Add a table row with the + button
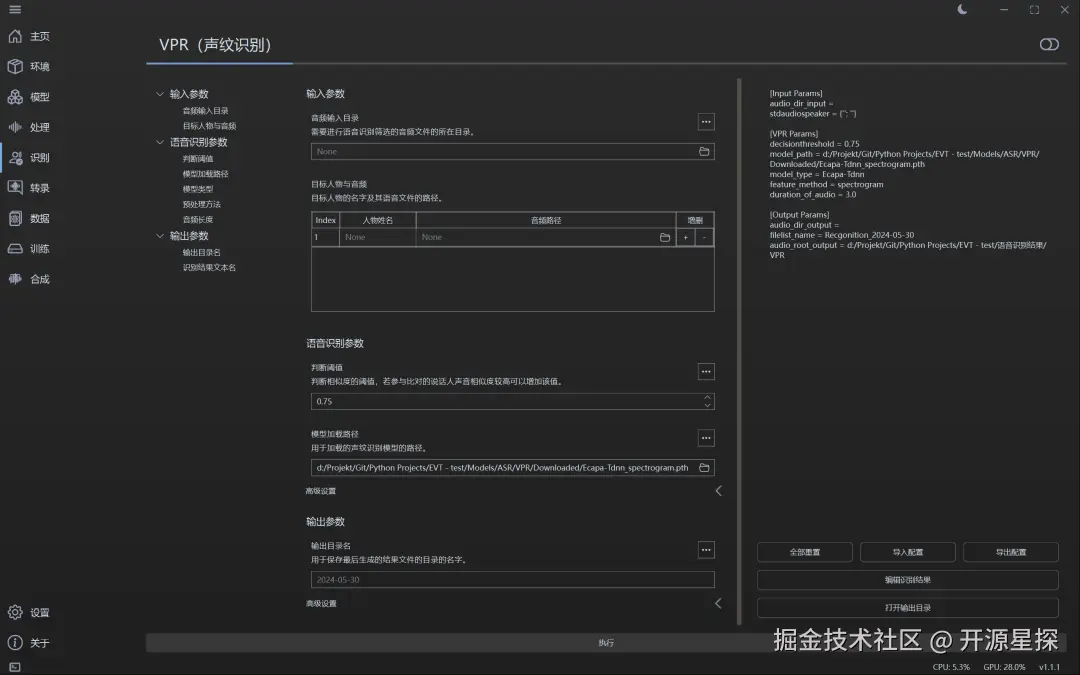1080x675 pixels. [684, 237]
